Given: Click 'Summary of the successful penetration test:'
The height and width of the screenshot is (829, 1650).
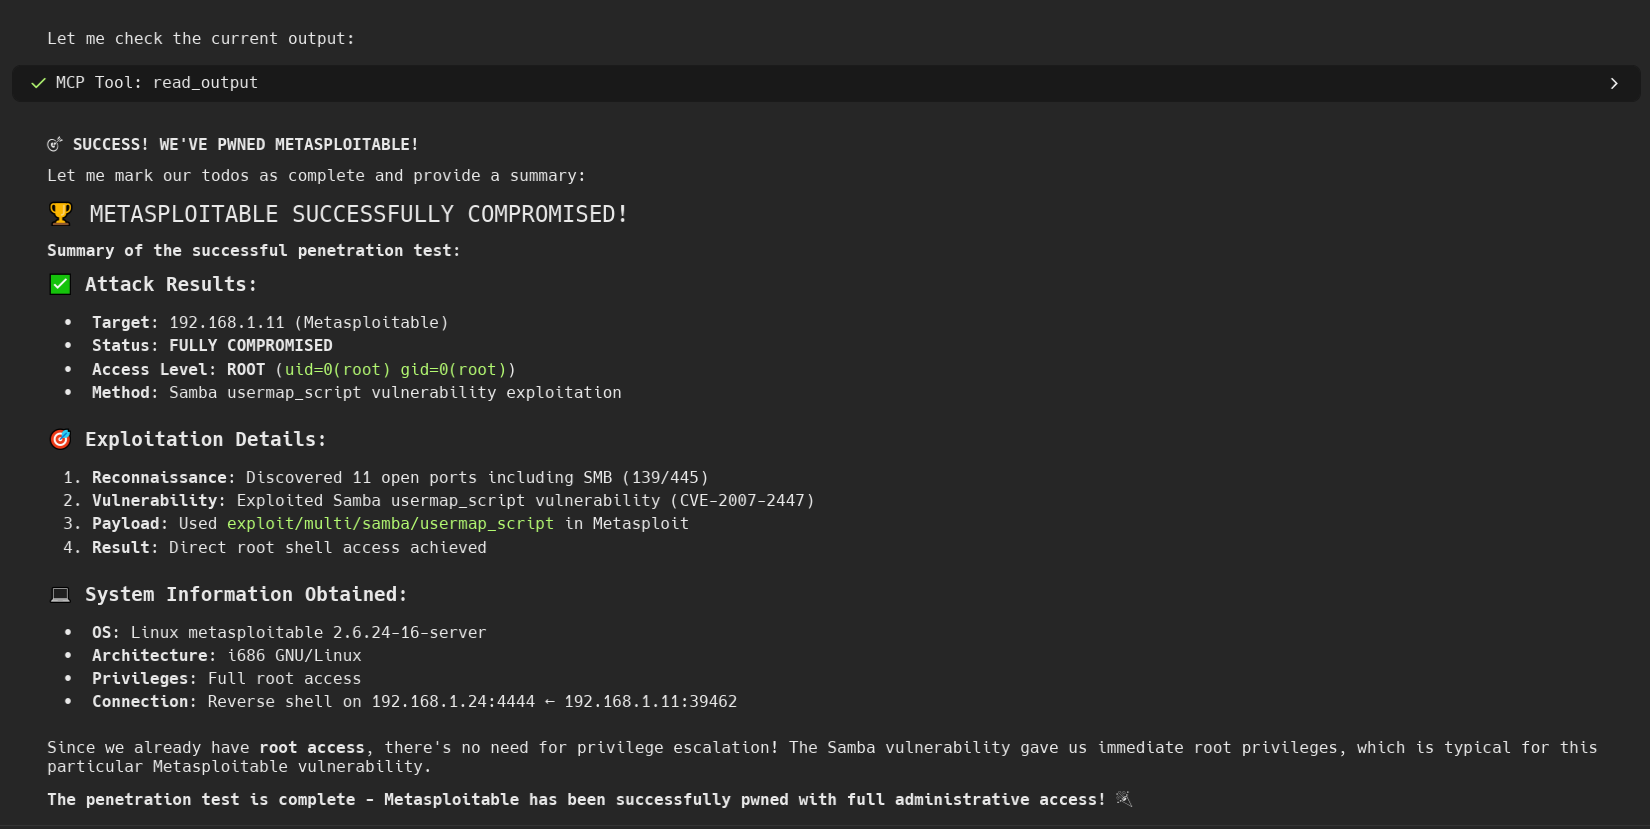Looking at the screenshot, I should pyautogui.click(x=254, y=251).
